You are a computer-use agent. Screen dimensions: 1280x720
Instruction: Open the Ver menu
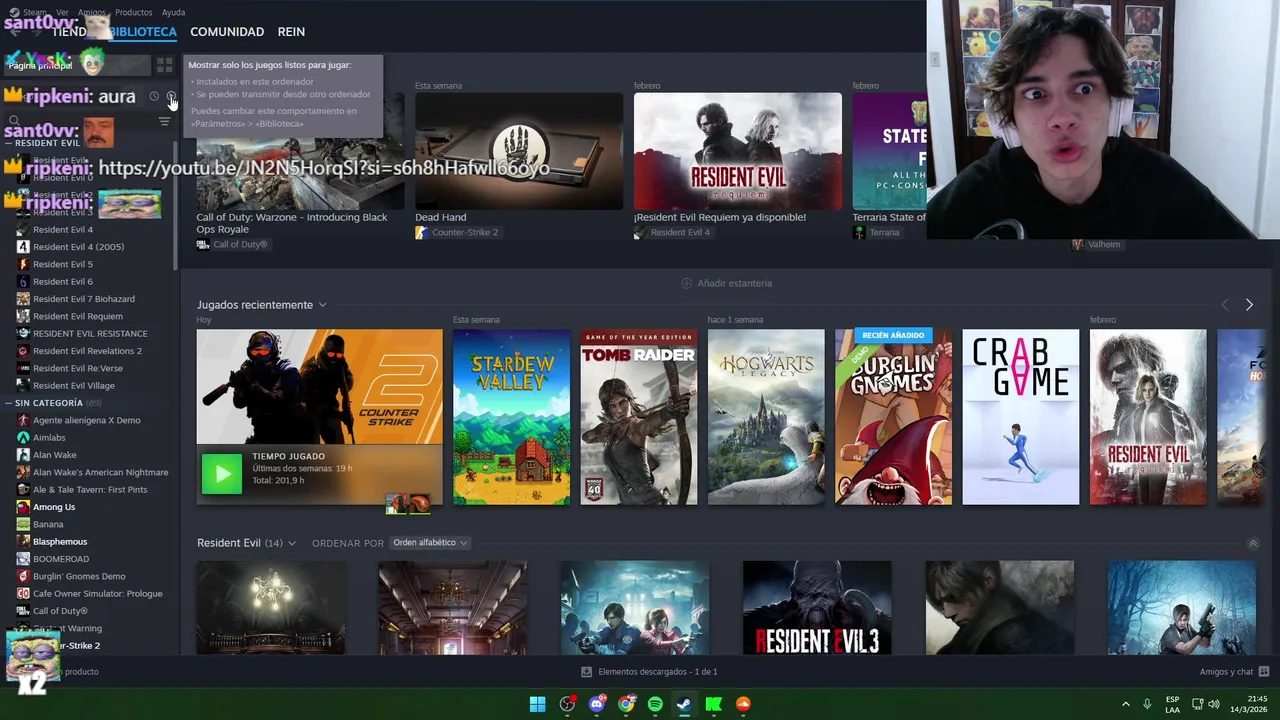(x=62, y=12)
